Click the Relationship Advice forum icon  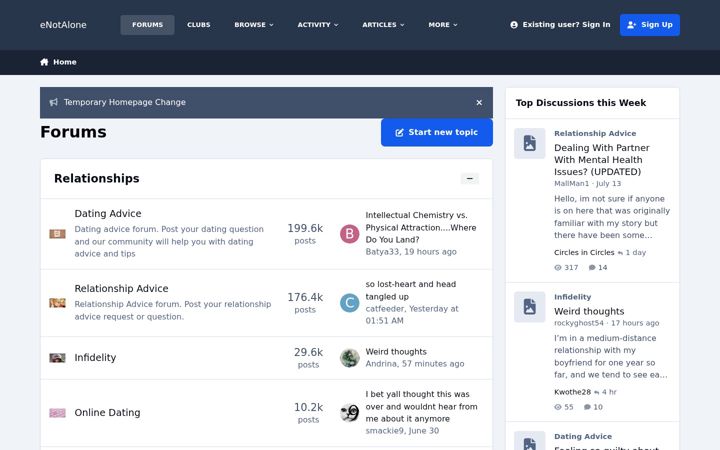pyautogui.click(x=57, y=303)
